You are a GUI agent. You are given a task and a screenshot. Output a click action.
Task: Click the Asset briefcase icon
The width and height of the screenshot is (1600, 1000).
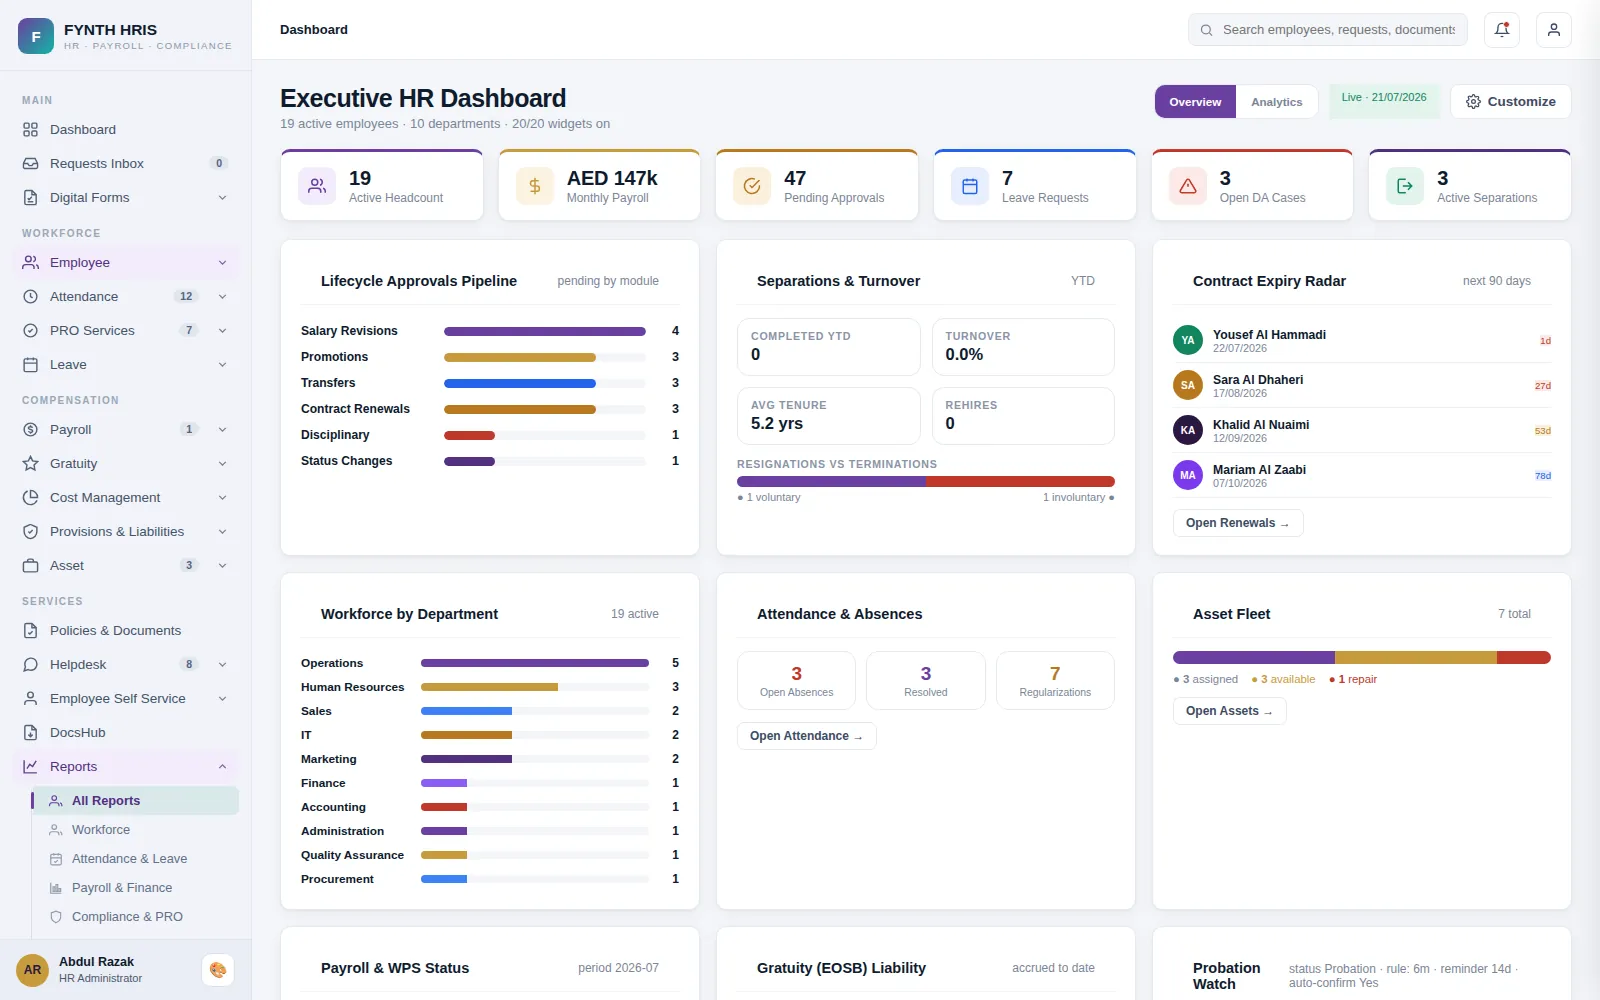[31, 566]
